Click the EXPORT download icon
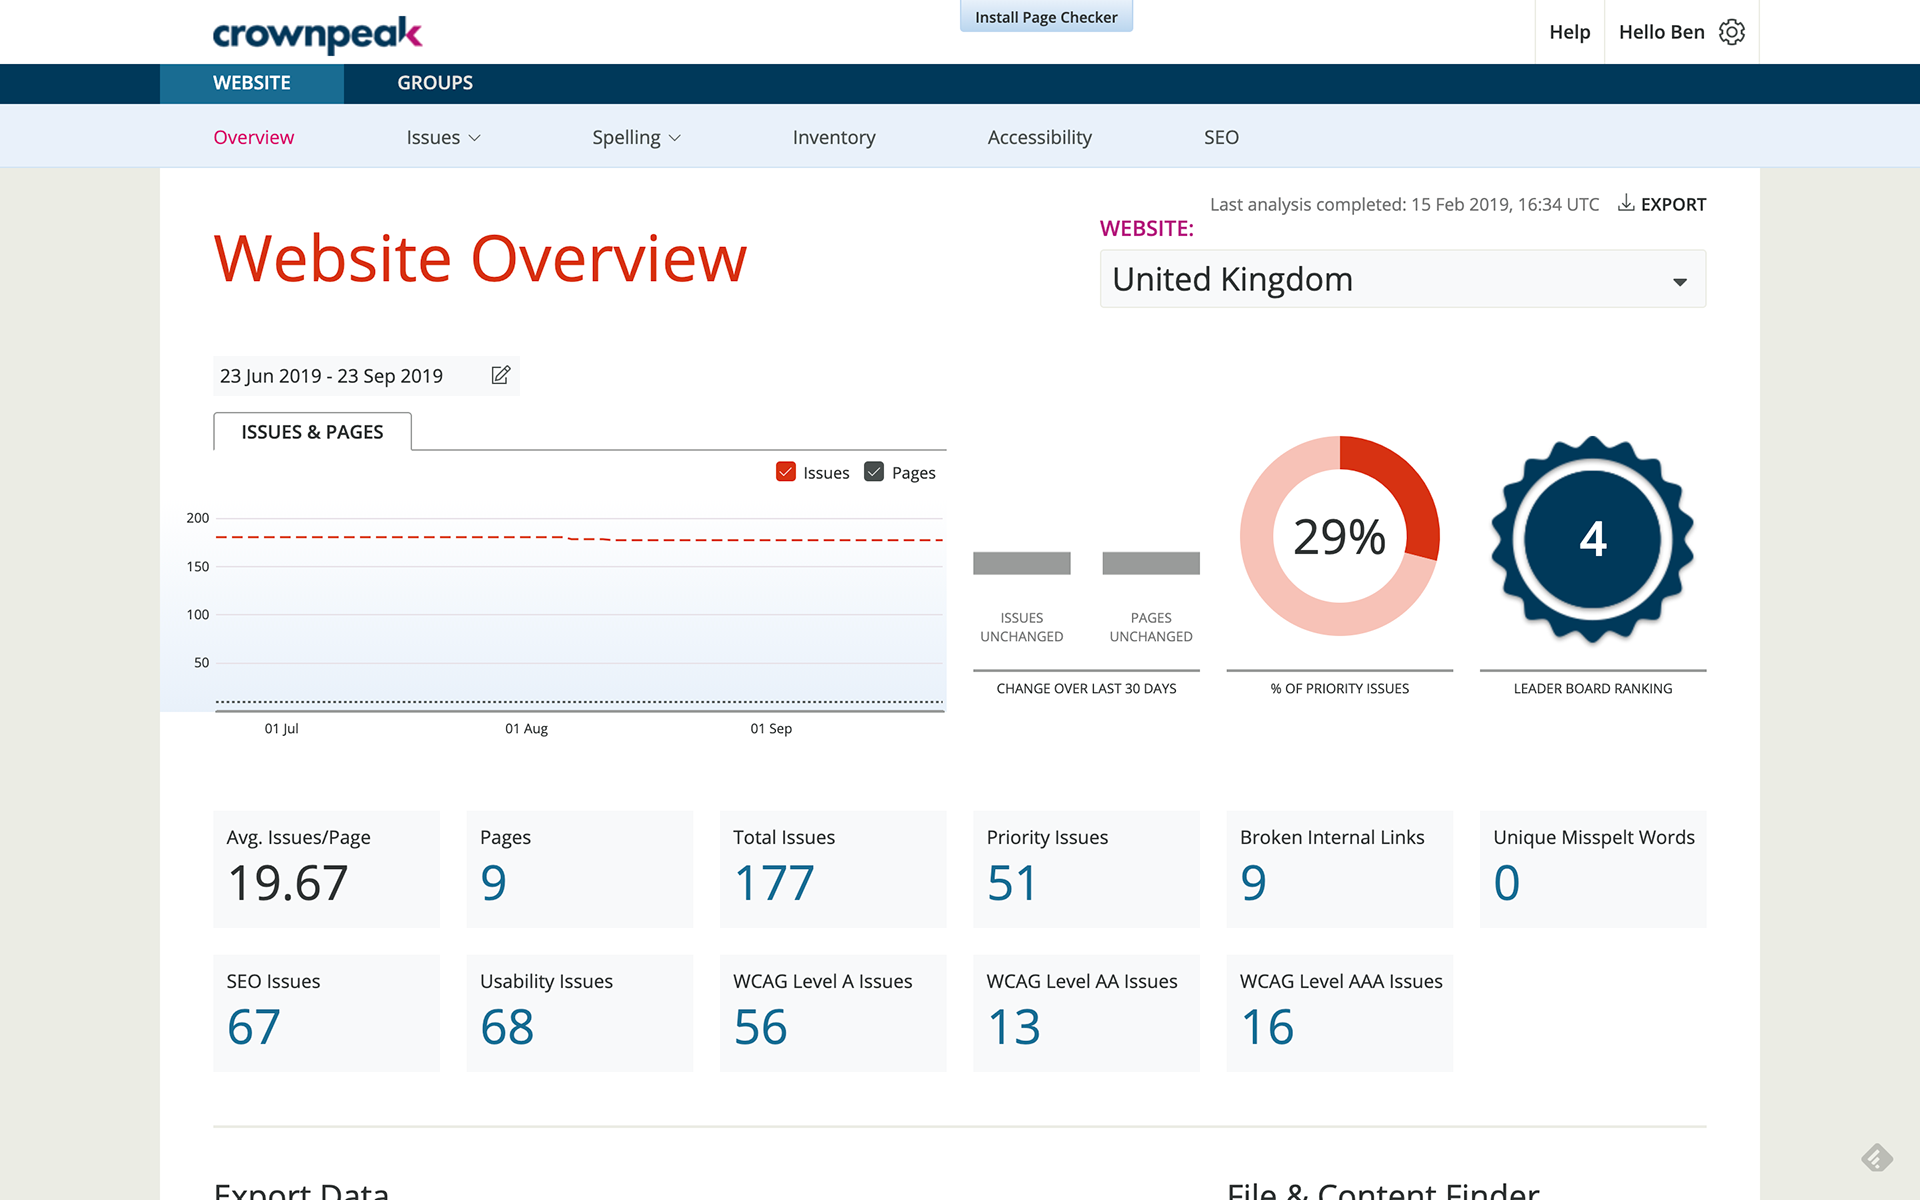 pos(1627,203)
